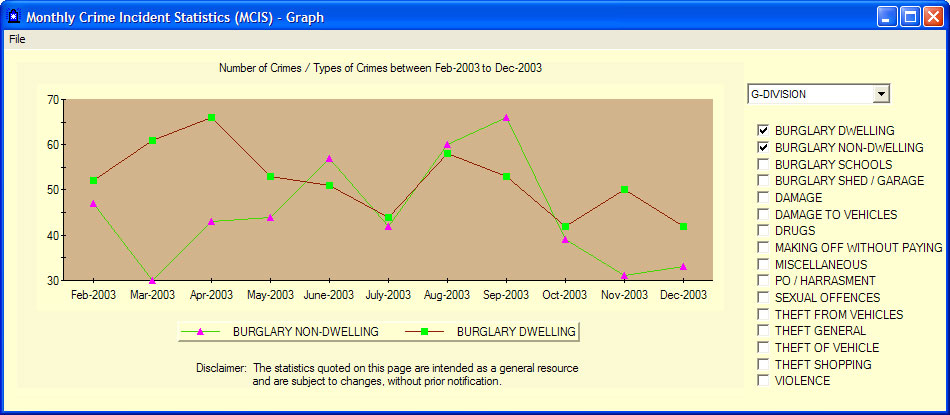This screenshot has height=415, width=950.
Task: Uncheck the BURGLARY DWELLING checkbox
Action: [764, 131]
